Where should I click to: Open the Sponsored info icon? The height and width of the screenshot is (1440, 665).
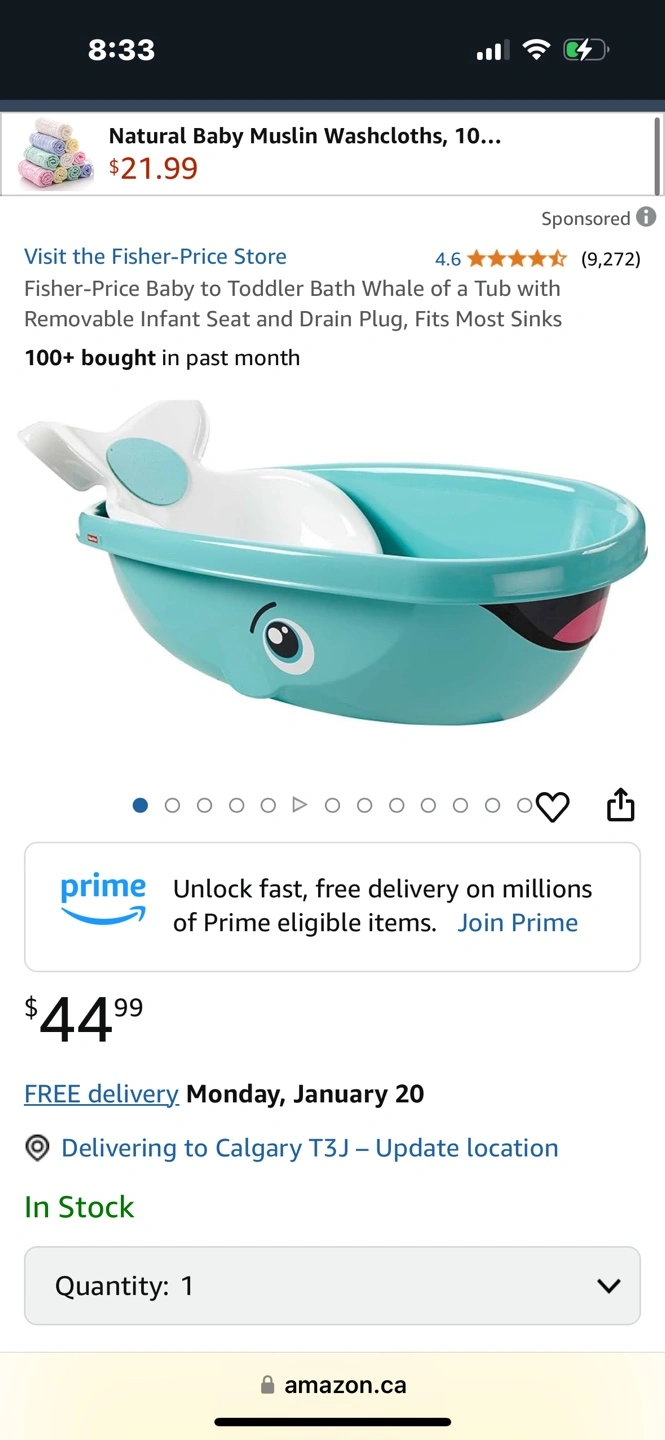tap(646, 217)
